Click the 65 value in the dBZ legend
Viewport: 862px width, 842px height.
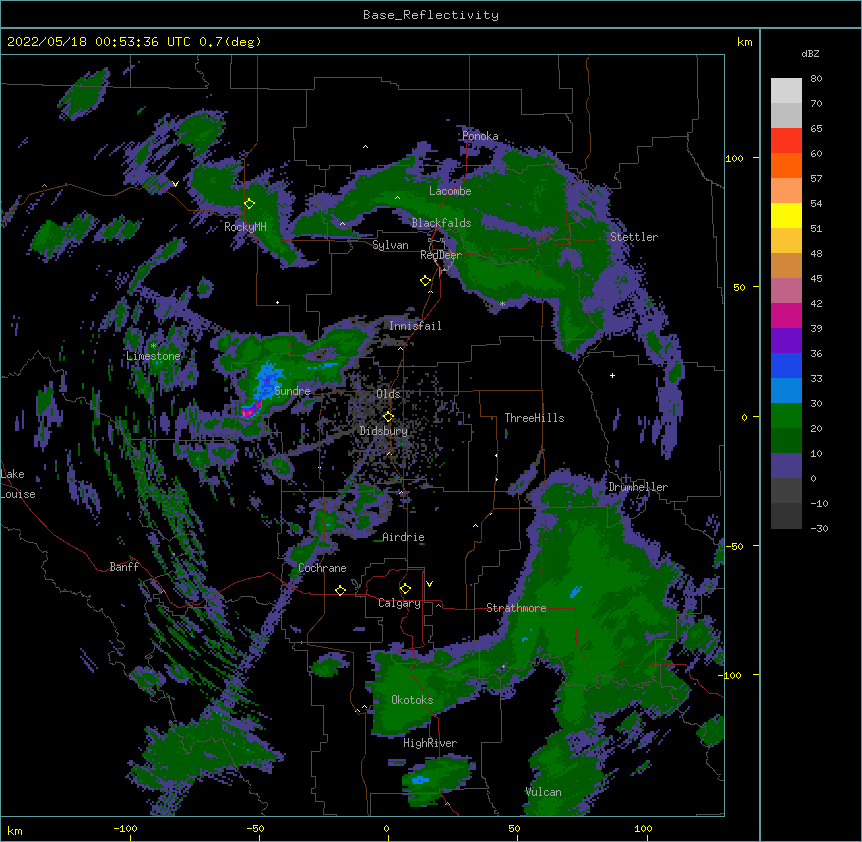pyautogui.click(x=816, y=128)
